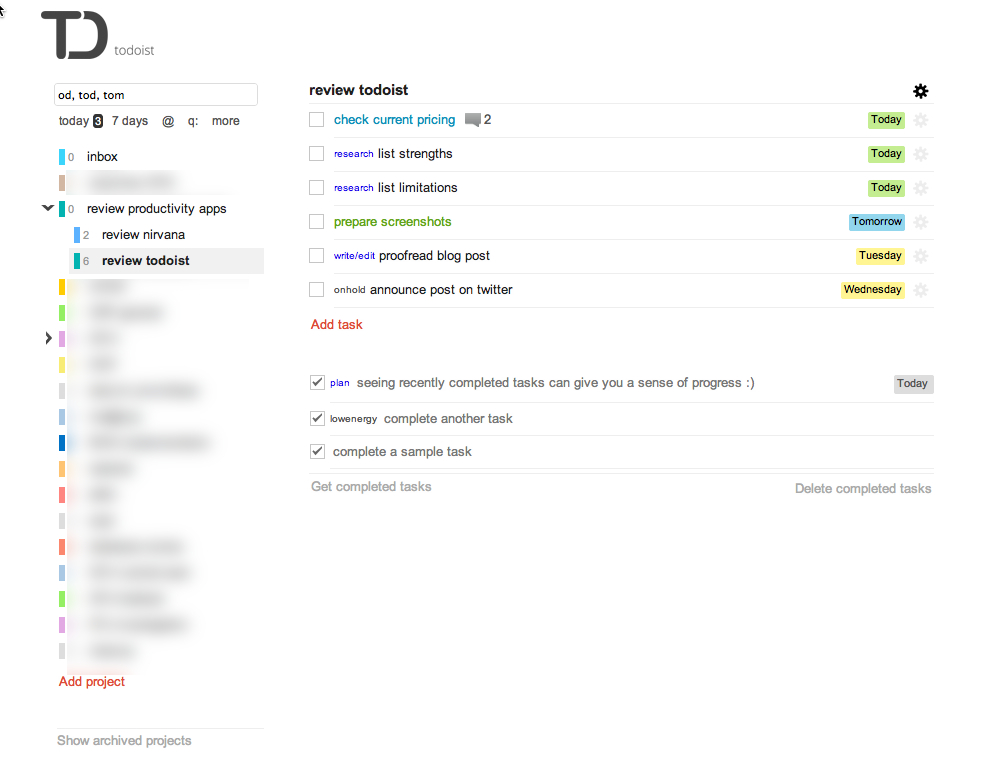Click the @ labels filter icon
999x771 pixels.
pos(168,121)
